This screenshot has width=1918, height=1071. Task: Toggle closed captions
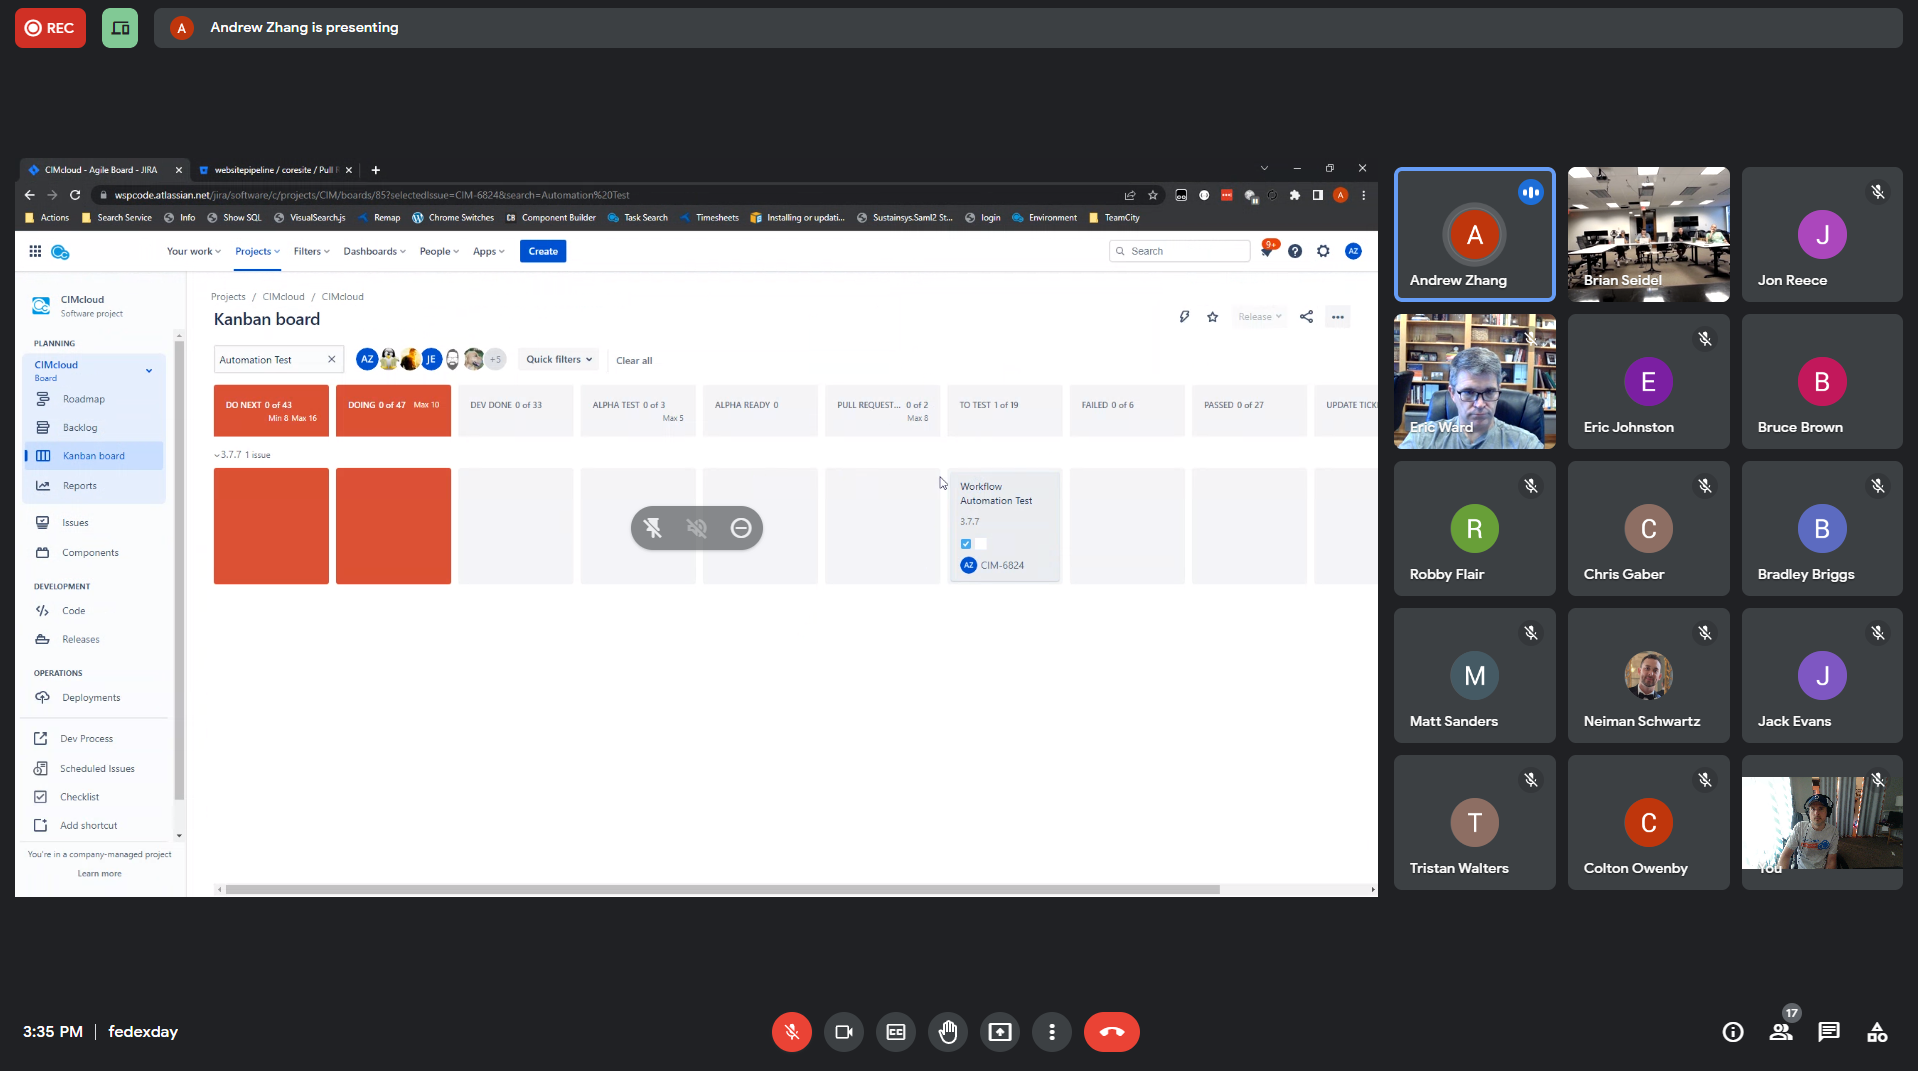895,1032
